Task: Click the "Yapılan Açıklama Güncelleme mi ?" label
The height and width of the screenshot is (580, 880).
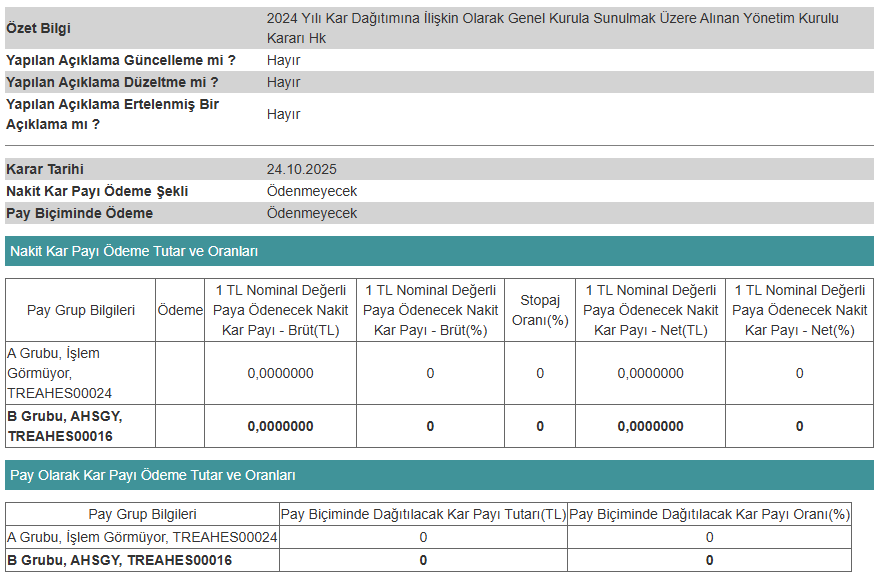Action: [x=121, y=60]
